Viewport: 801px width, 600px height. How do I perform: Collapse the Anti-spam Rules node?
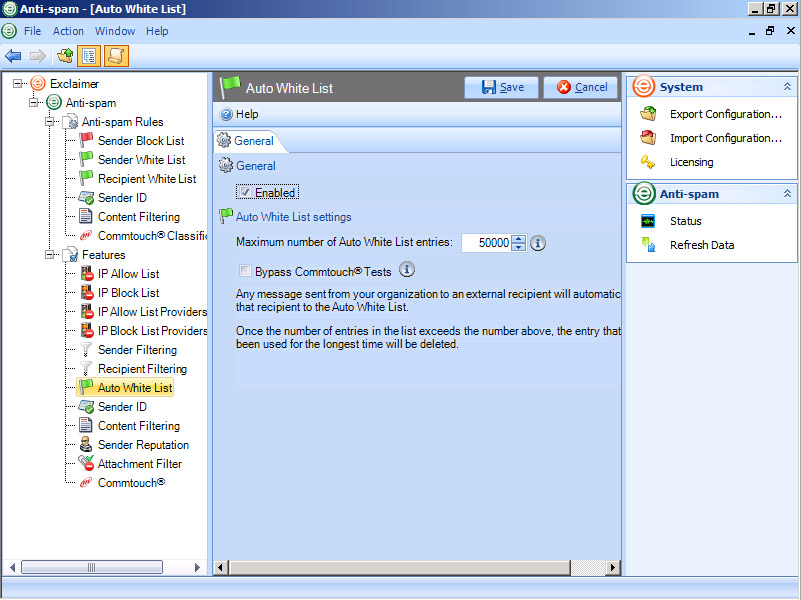[50, 122]
